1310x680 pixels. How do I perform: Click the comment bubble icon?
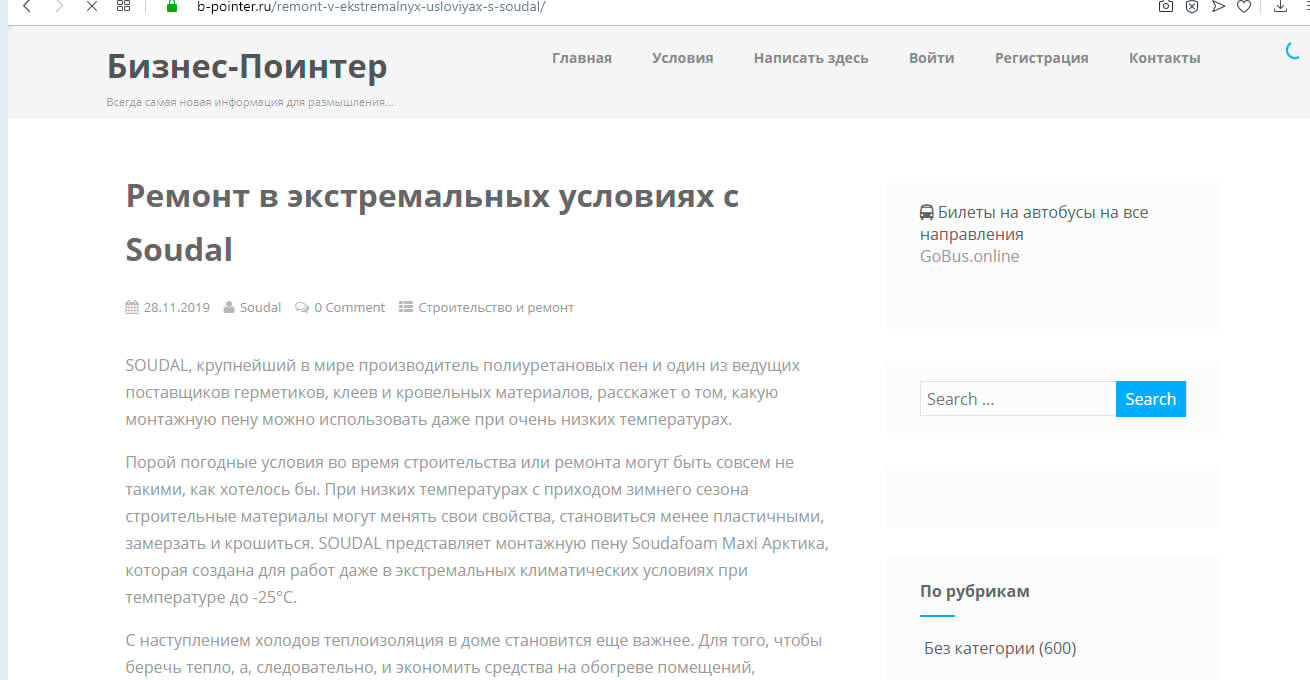[302, 307]
